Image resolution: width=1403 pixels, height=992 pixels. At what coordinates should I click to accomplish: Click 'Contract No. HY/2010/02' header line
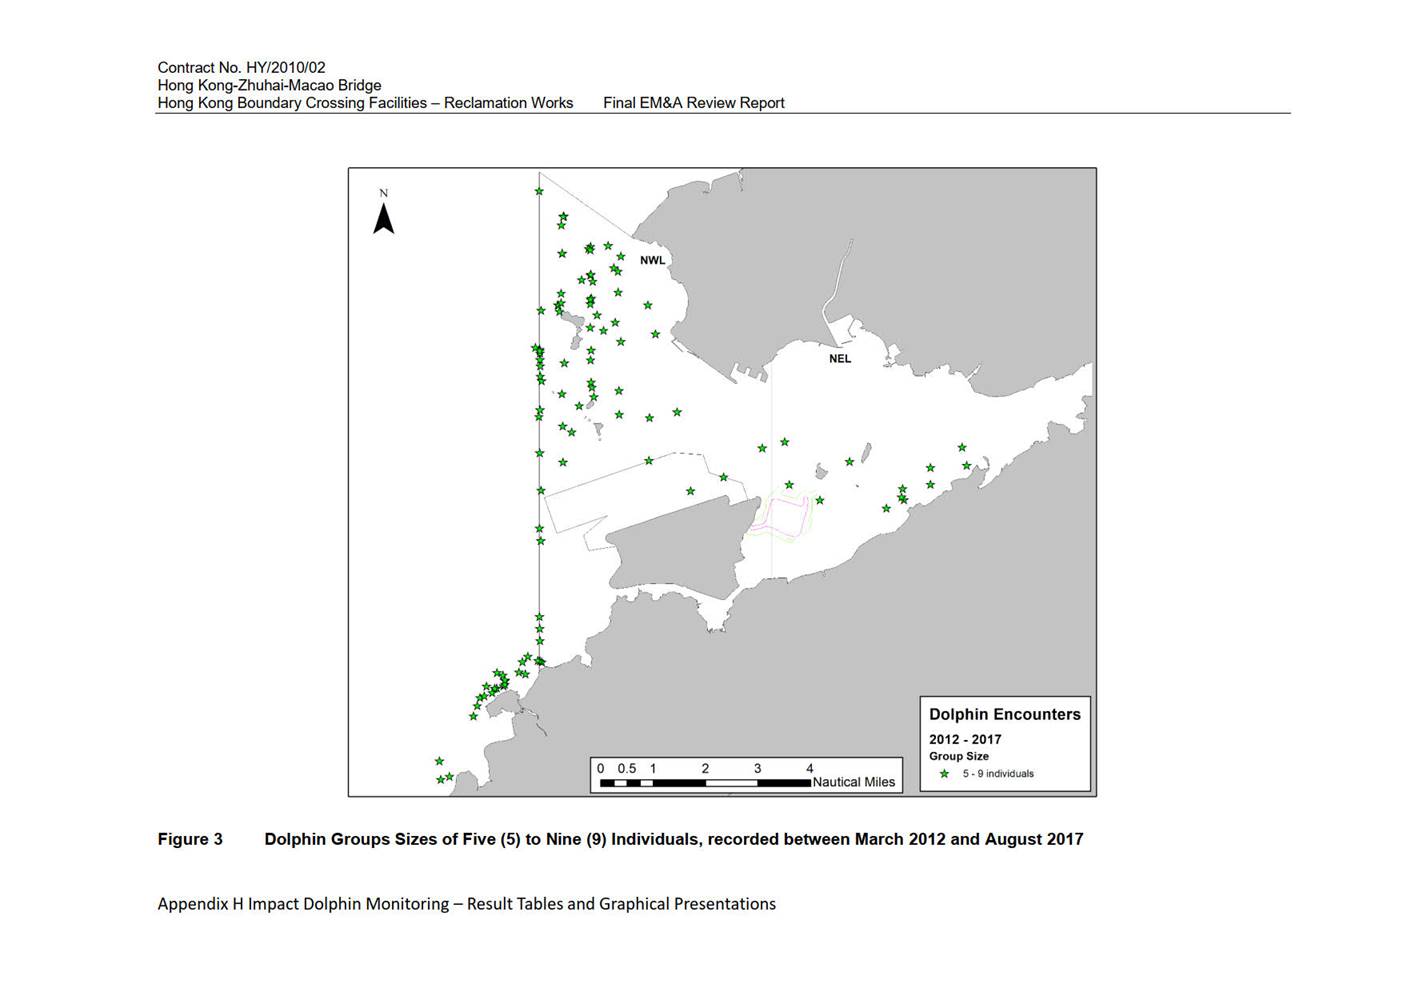tap(241, 68)
